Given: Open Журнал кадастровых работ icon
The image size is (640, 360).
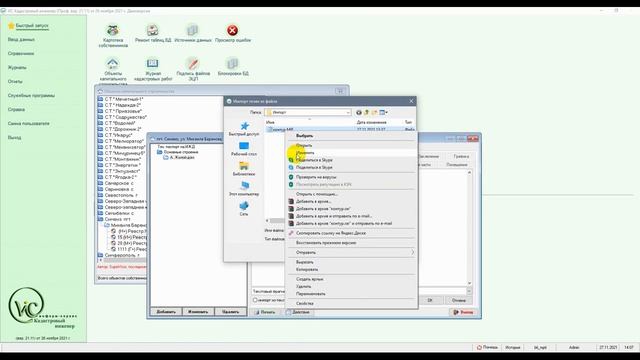Looking at the screenshot, I should coord(153,69).
